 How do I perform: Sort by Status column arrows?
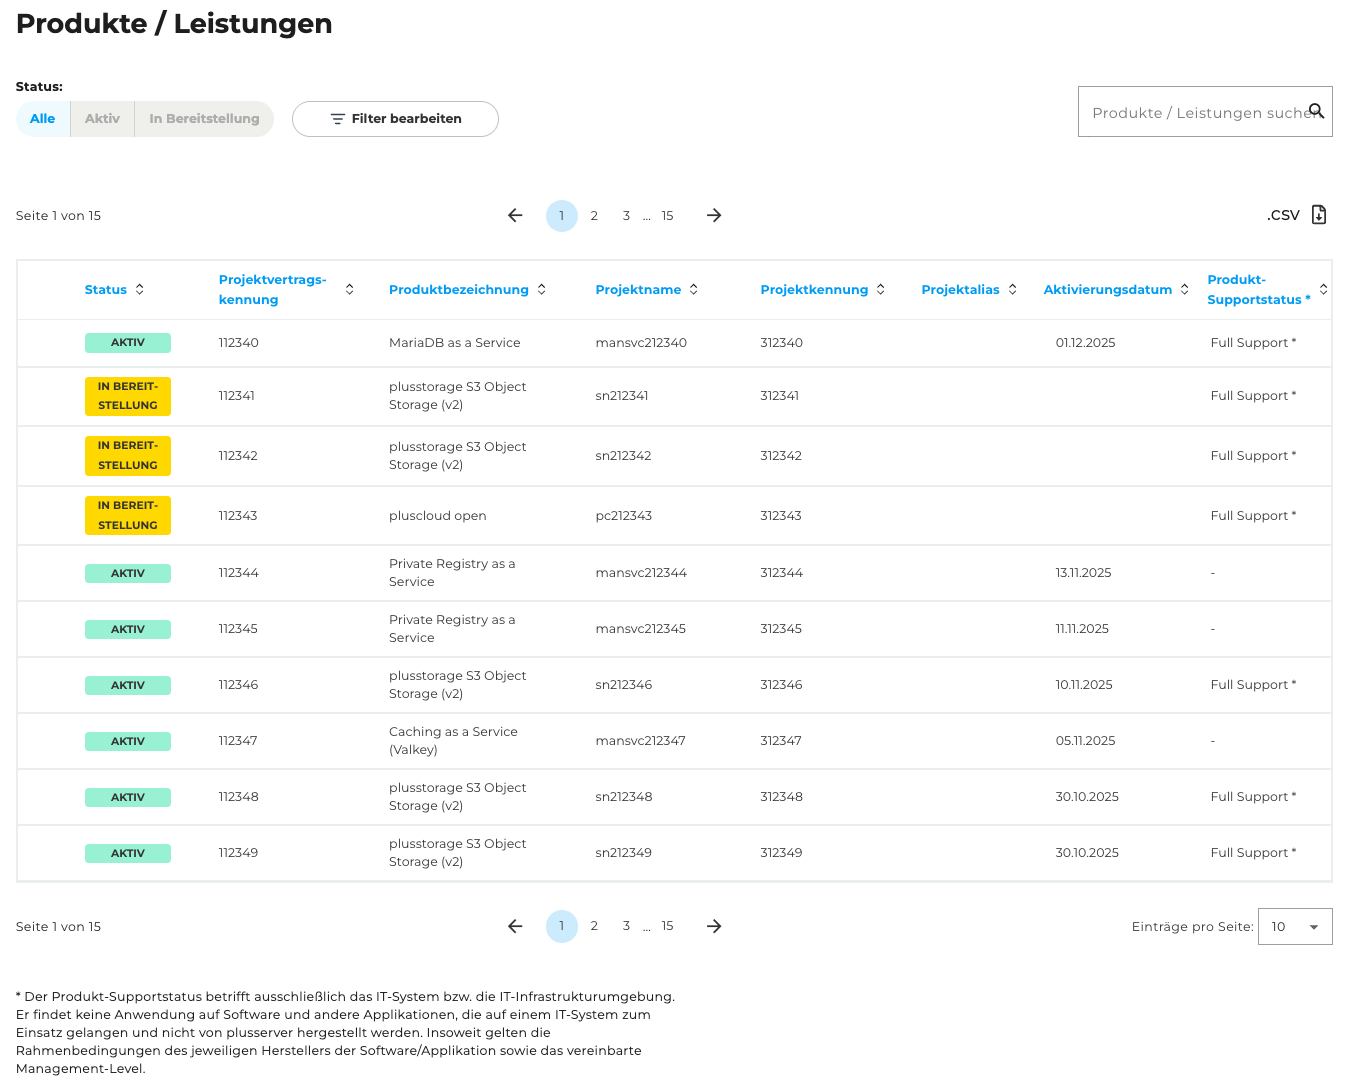[x=140, y=289]
